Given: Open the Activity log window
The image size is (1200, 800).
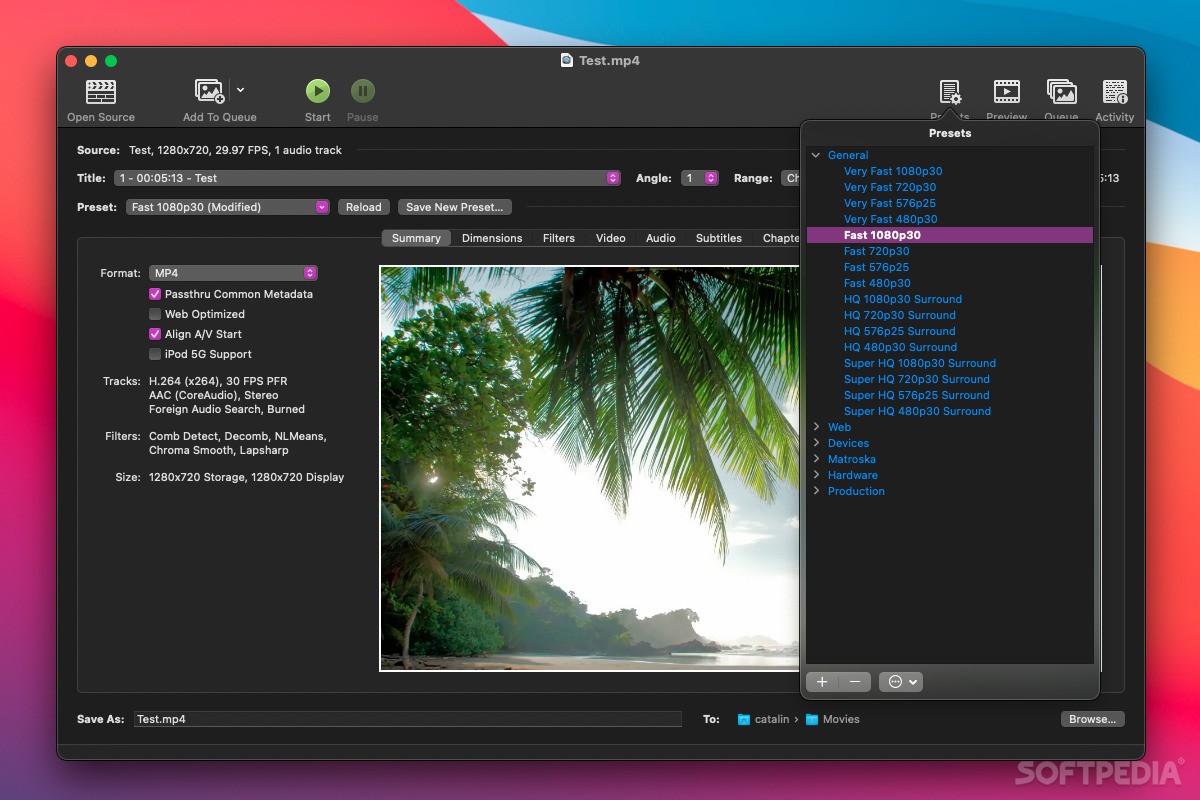Looking at the screenshot, I should point(1114,92).
